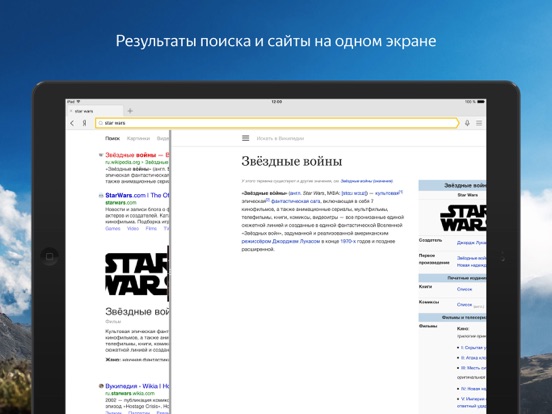
Task: Open the red 'Звёздные войны' Wikipedia result
Action: click(x=137, y=155)
